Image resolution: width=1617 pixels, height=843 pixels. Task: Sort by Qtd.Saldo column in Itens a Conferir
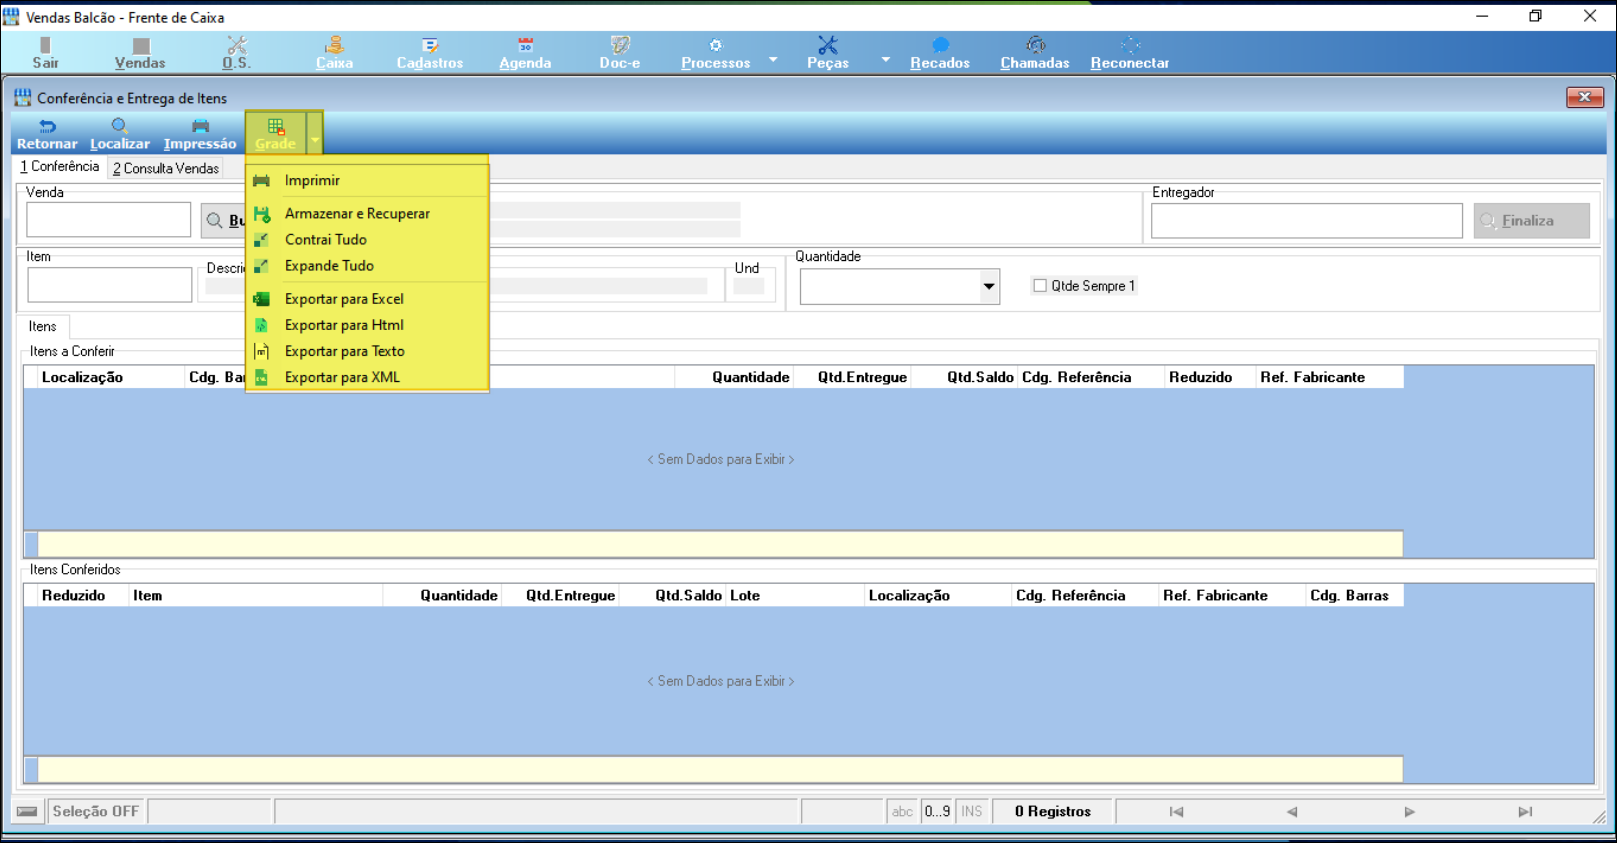[x=964, y=377]
